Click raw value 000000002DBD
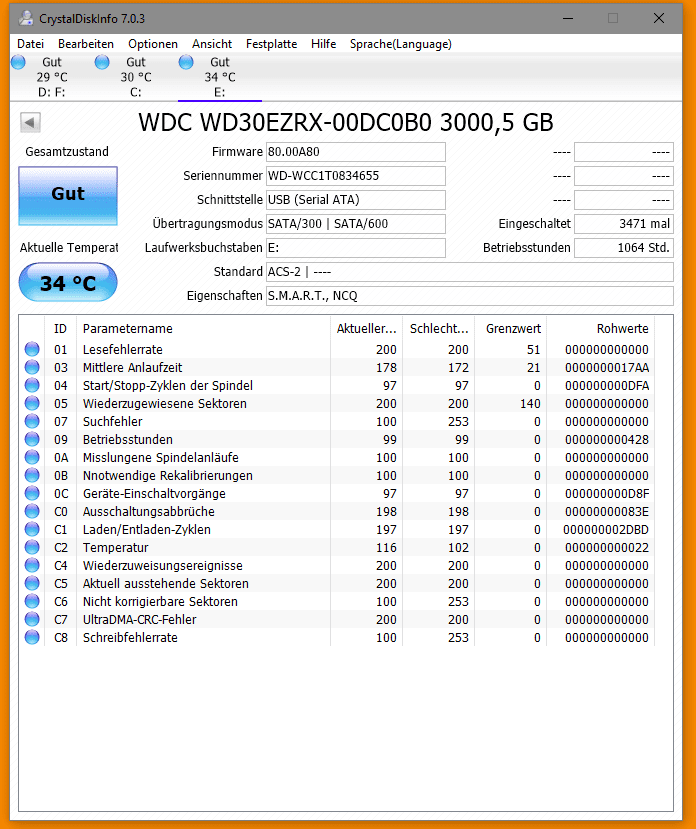The image size is (696, 829). coord(606,529)
